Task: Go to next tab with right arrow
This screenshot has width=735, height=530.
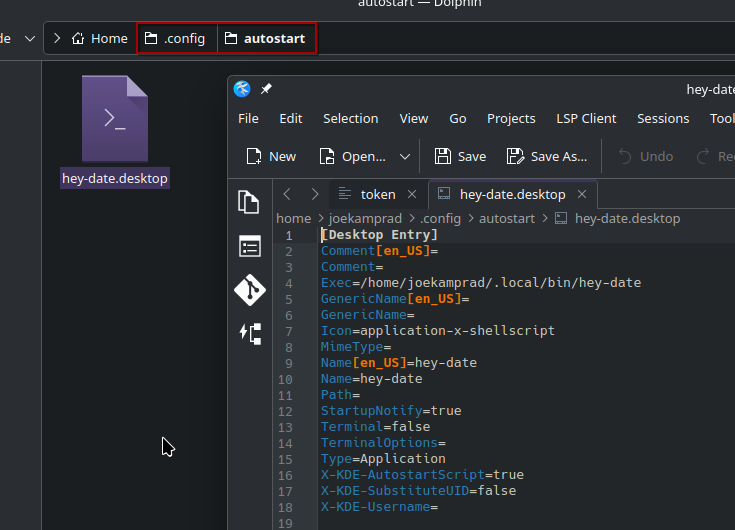Action: click(x=315, y=194)
